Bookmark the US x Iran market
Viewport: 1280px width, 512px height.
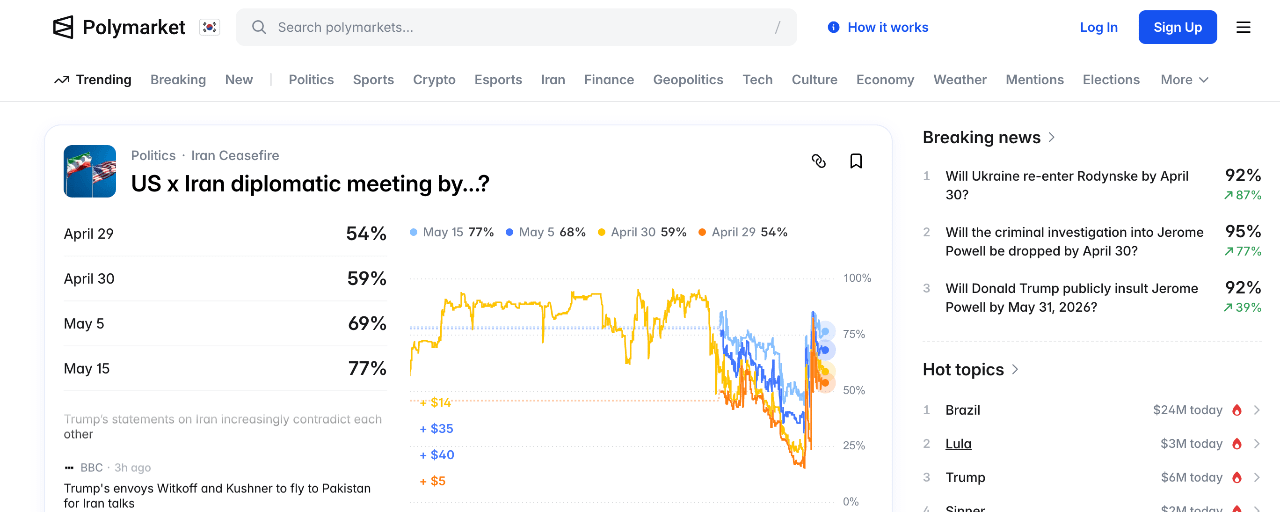(856, 161)
